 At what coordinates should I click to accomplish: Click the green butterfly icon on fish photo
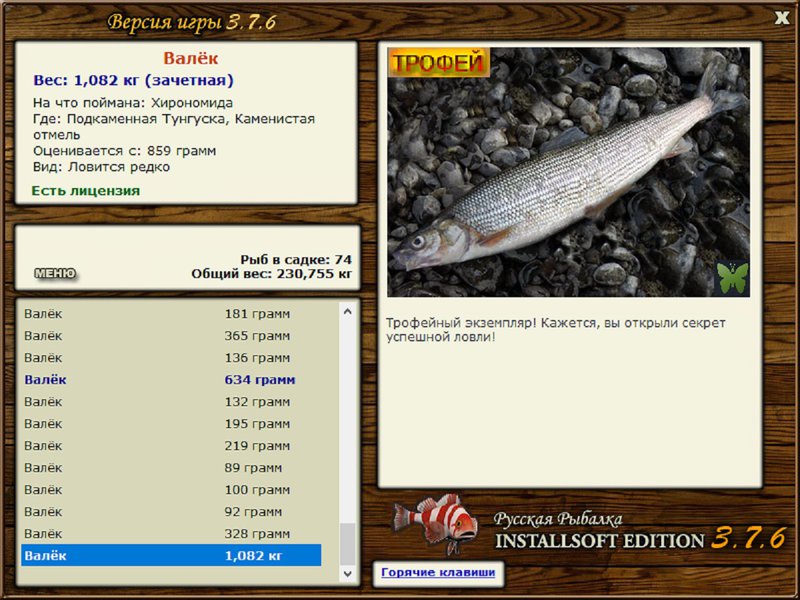click(733, 278)
